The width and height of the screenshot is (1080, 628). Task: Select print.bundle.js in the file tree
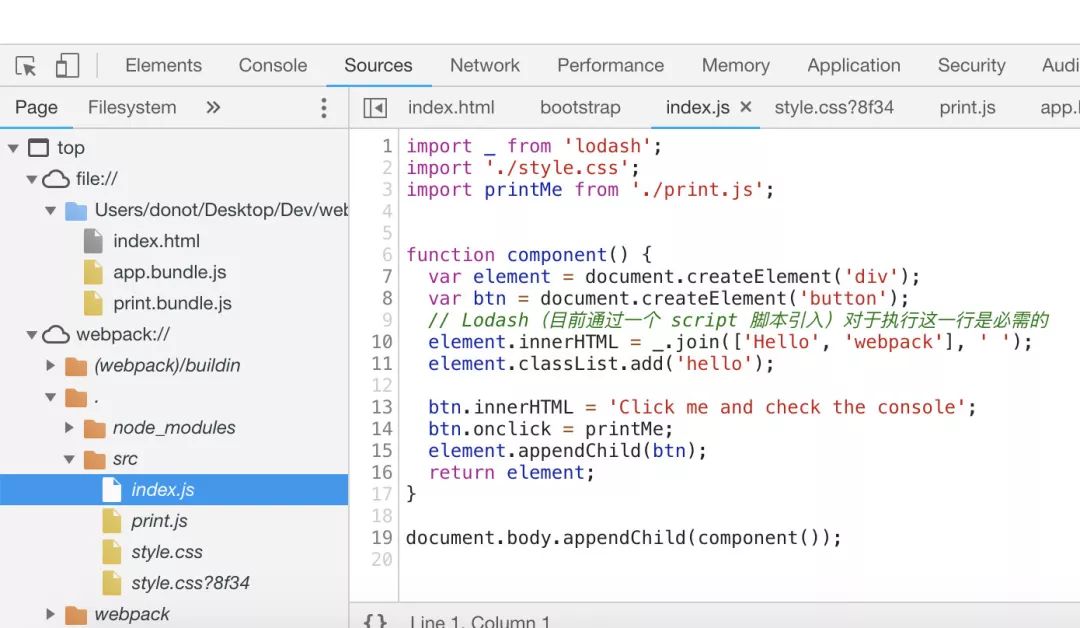point(172,303)
